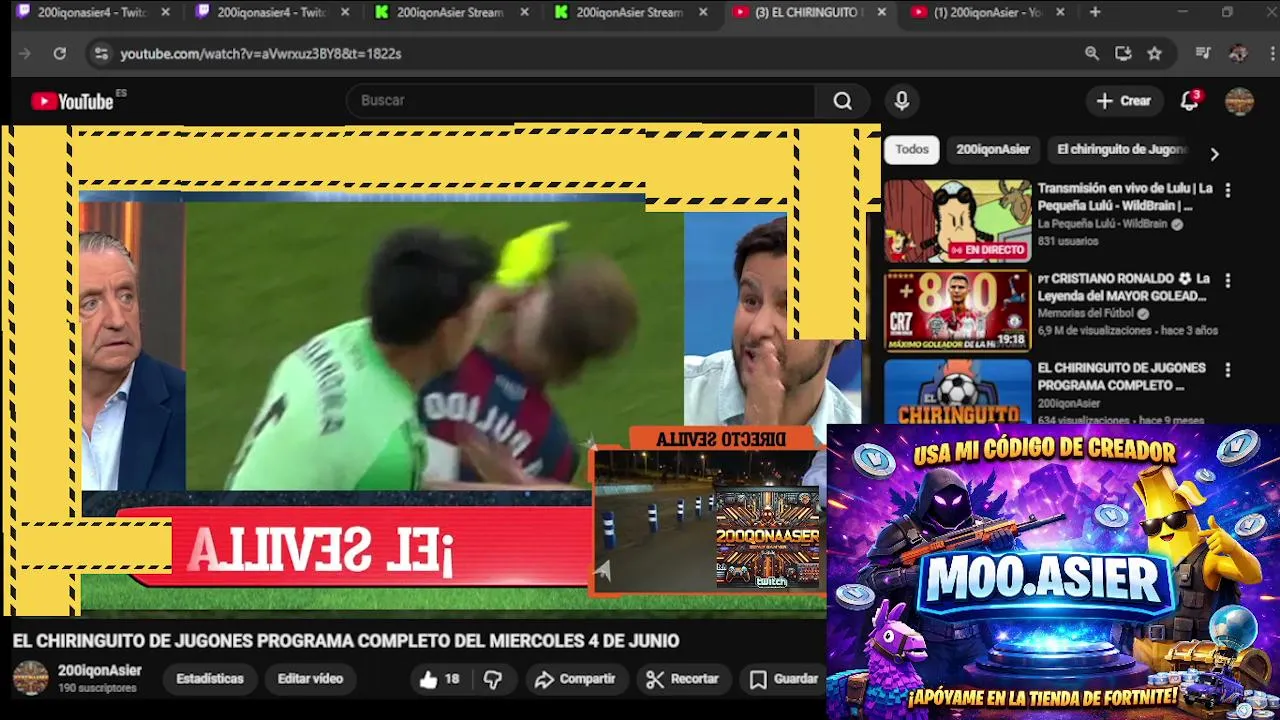The image size is (1280, 720).
Task: Click the '190 suscriptores' text
Action: coord(97,688)
